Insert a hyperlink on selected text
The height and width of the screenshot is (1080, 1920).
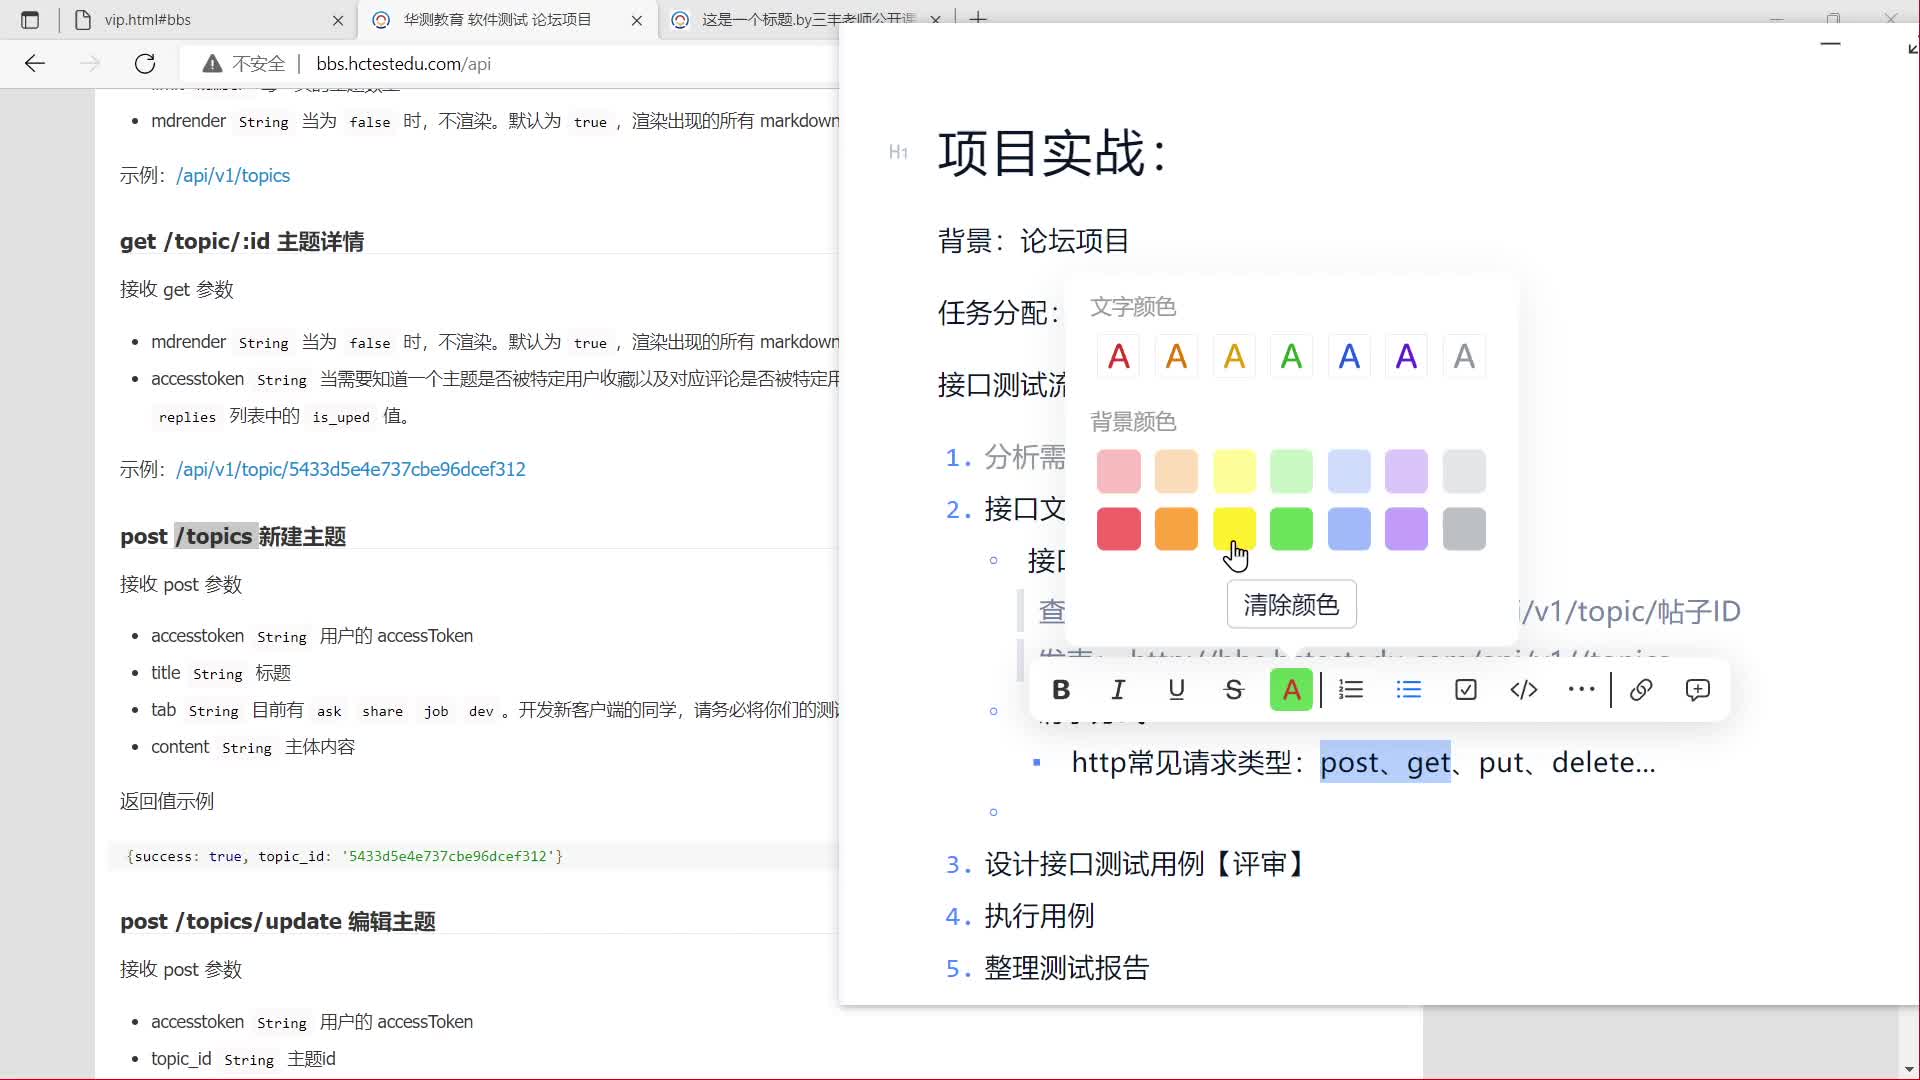click(1641, 690)
